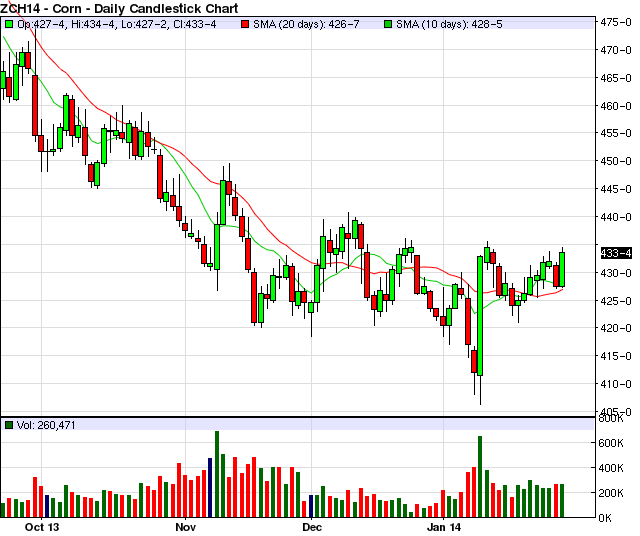Click the 415-0 price axis label
640x536 pixels.
pos(616,356)
